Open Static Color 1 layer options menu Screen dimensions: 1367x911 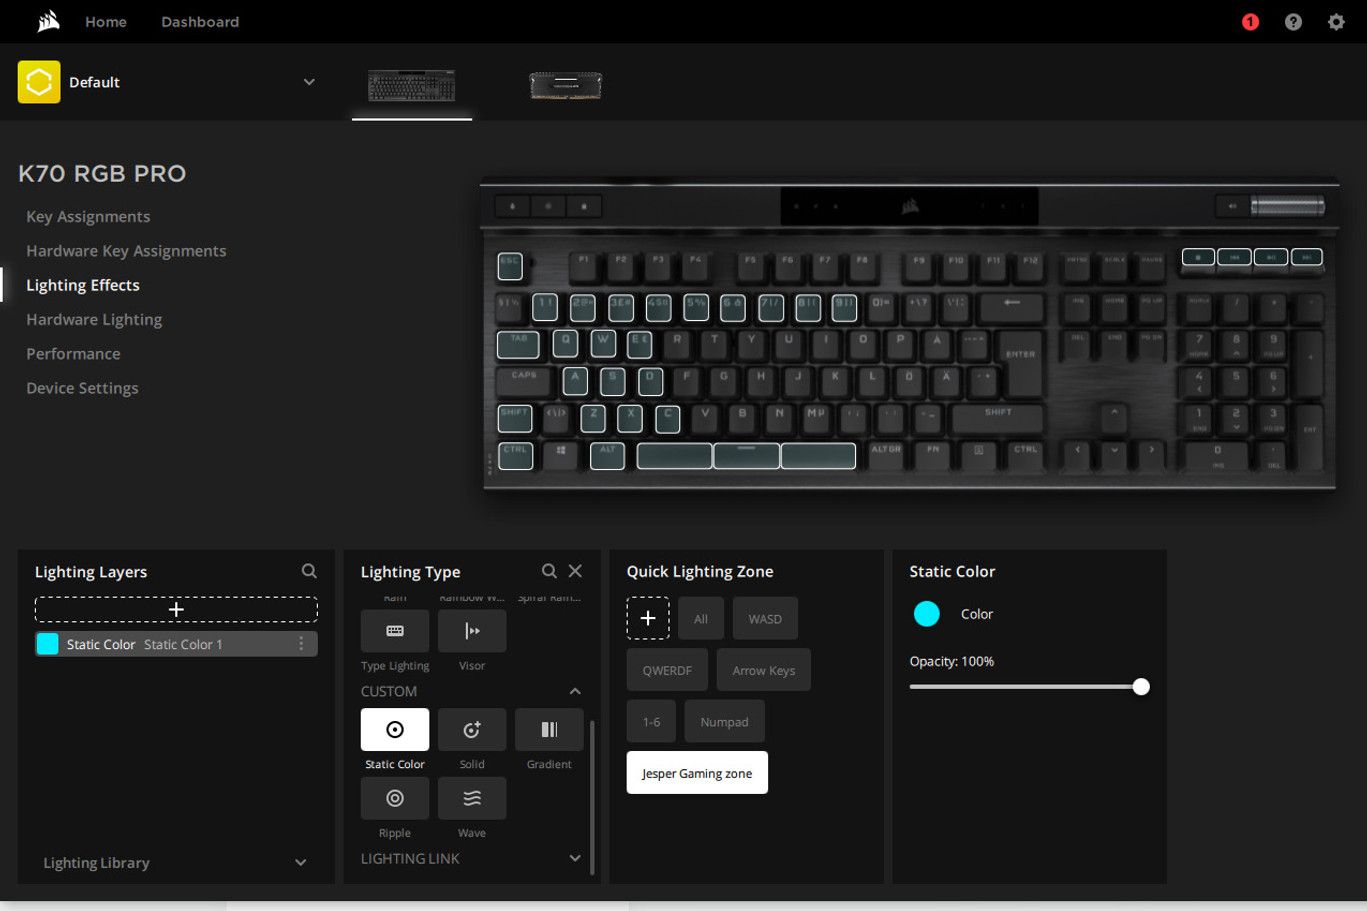(301, 644)
